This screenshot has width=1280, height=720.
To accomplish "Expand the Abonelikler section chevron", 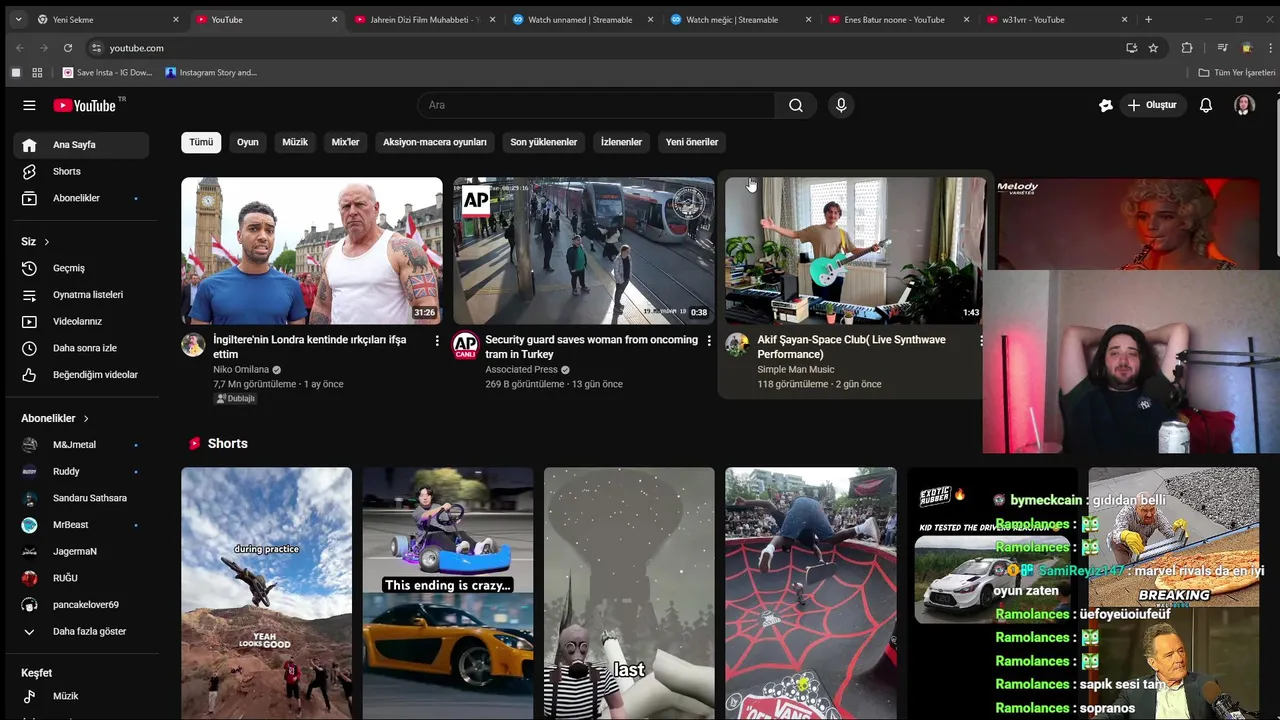I will 86,418.
